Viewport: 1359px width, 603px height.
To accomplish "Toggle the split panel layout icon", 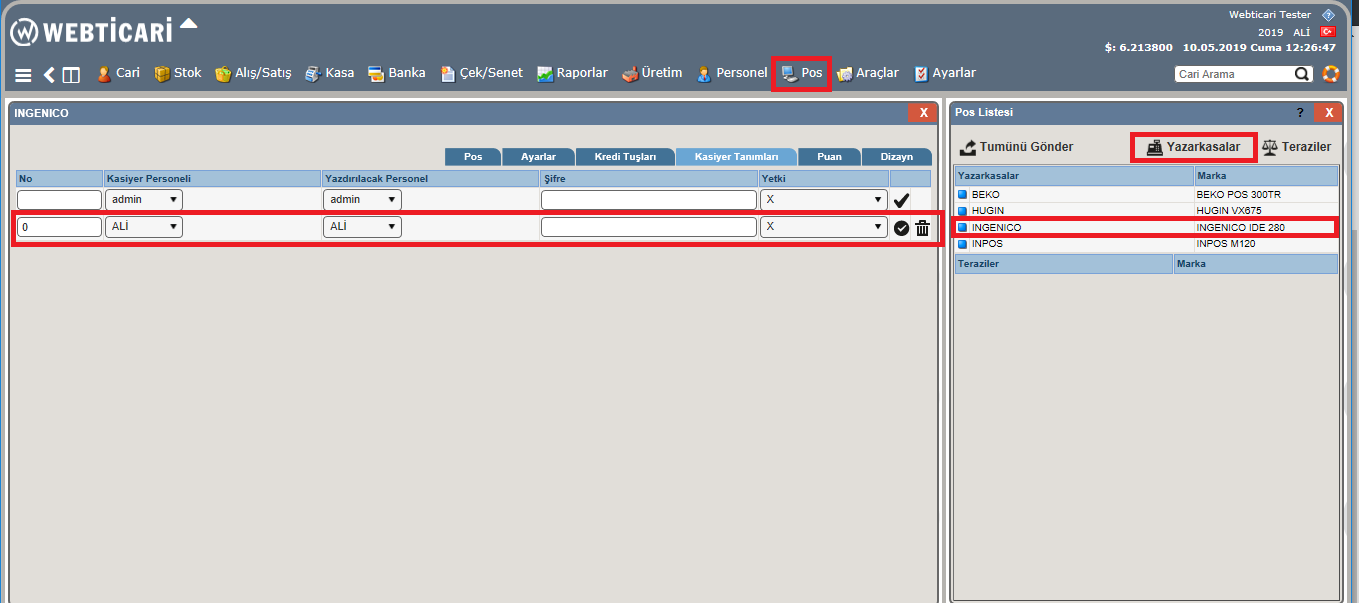I will 71,75.
